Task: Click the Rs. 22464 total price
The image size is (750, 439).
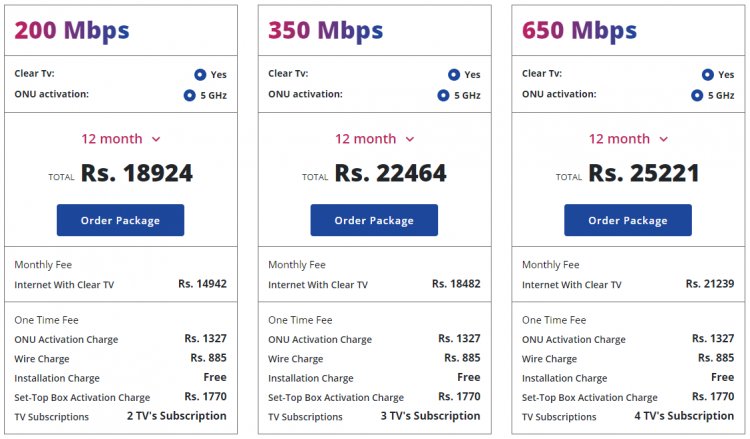Action: [x=390, y=173]
